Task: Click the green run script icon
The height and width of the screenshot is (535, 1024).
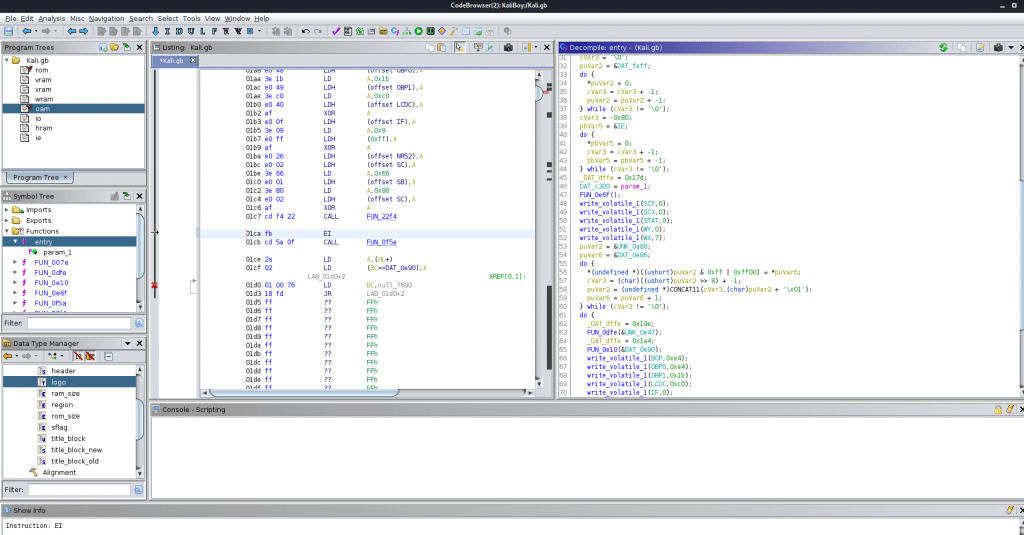Action: tap(419, 31)
